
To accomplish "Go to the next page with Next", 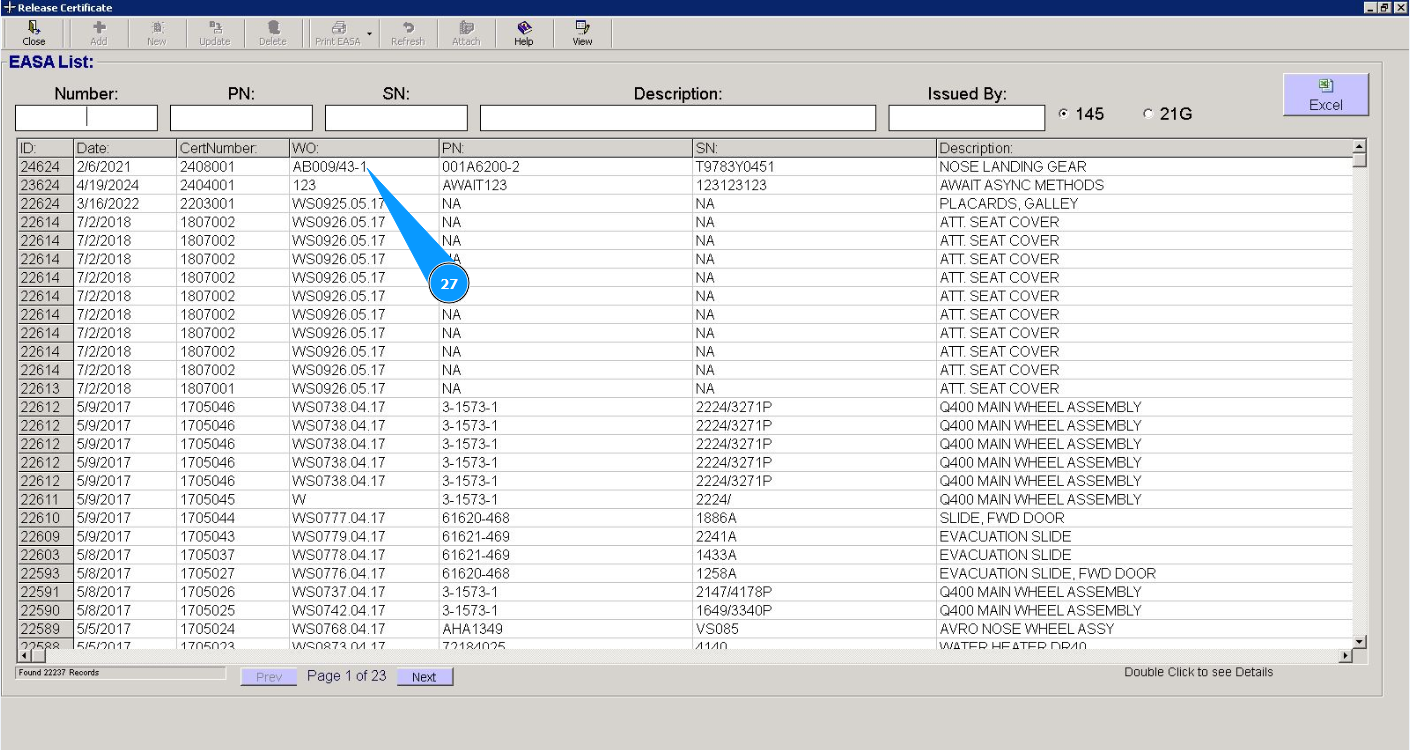I will tap(424, 677).
